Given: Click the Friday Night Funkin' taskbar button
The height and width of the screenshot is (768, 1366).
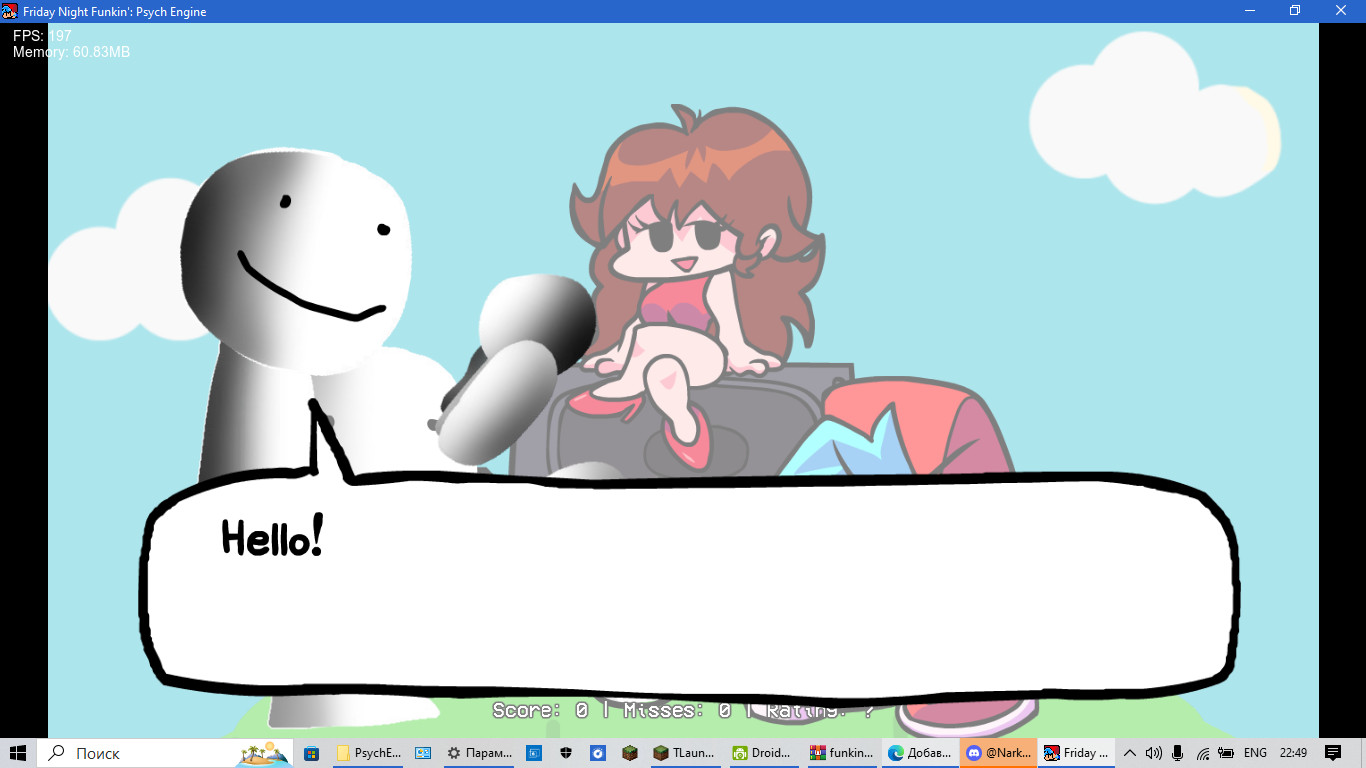Looking at the screenshot, I should tap(1075, 753).
